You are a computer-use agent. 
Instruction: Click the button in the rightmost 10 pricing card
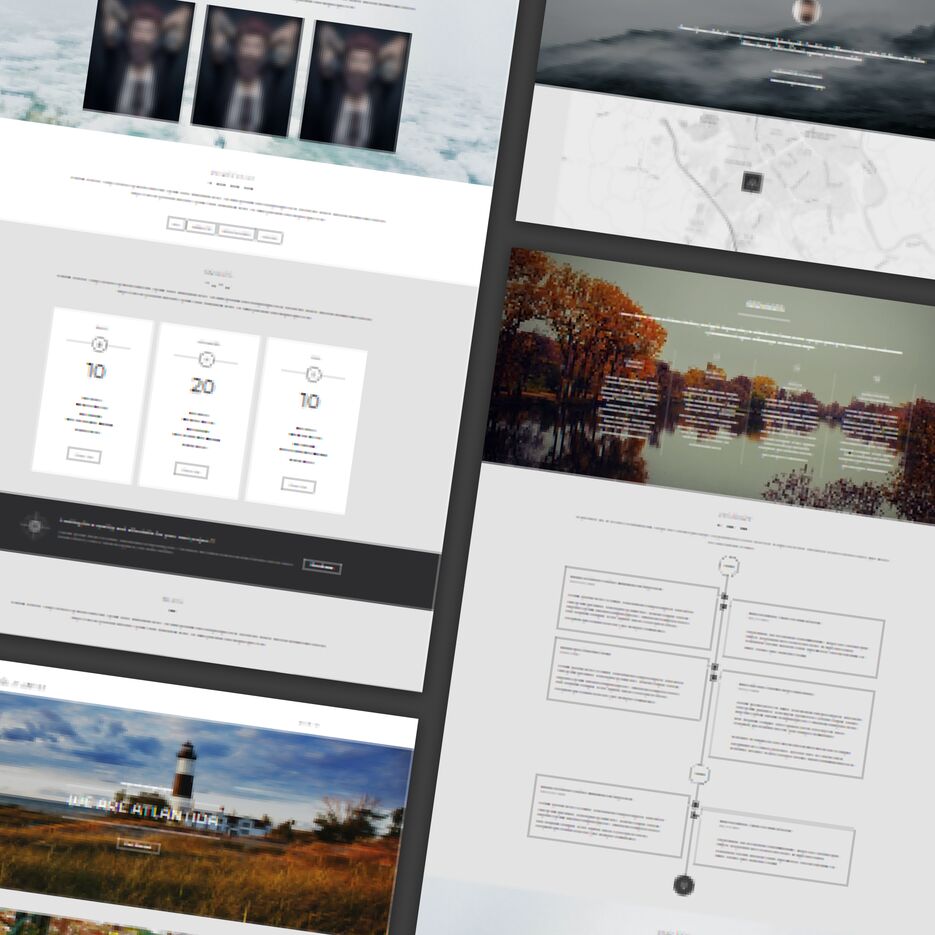(x=298, y=485)
